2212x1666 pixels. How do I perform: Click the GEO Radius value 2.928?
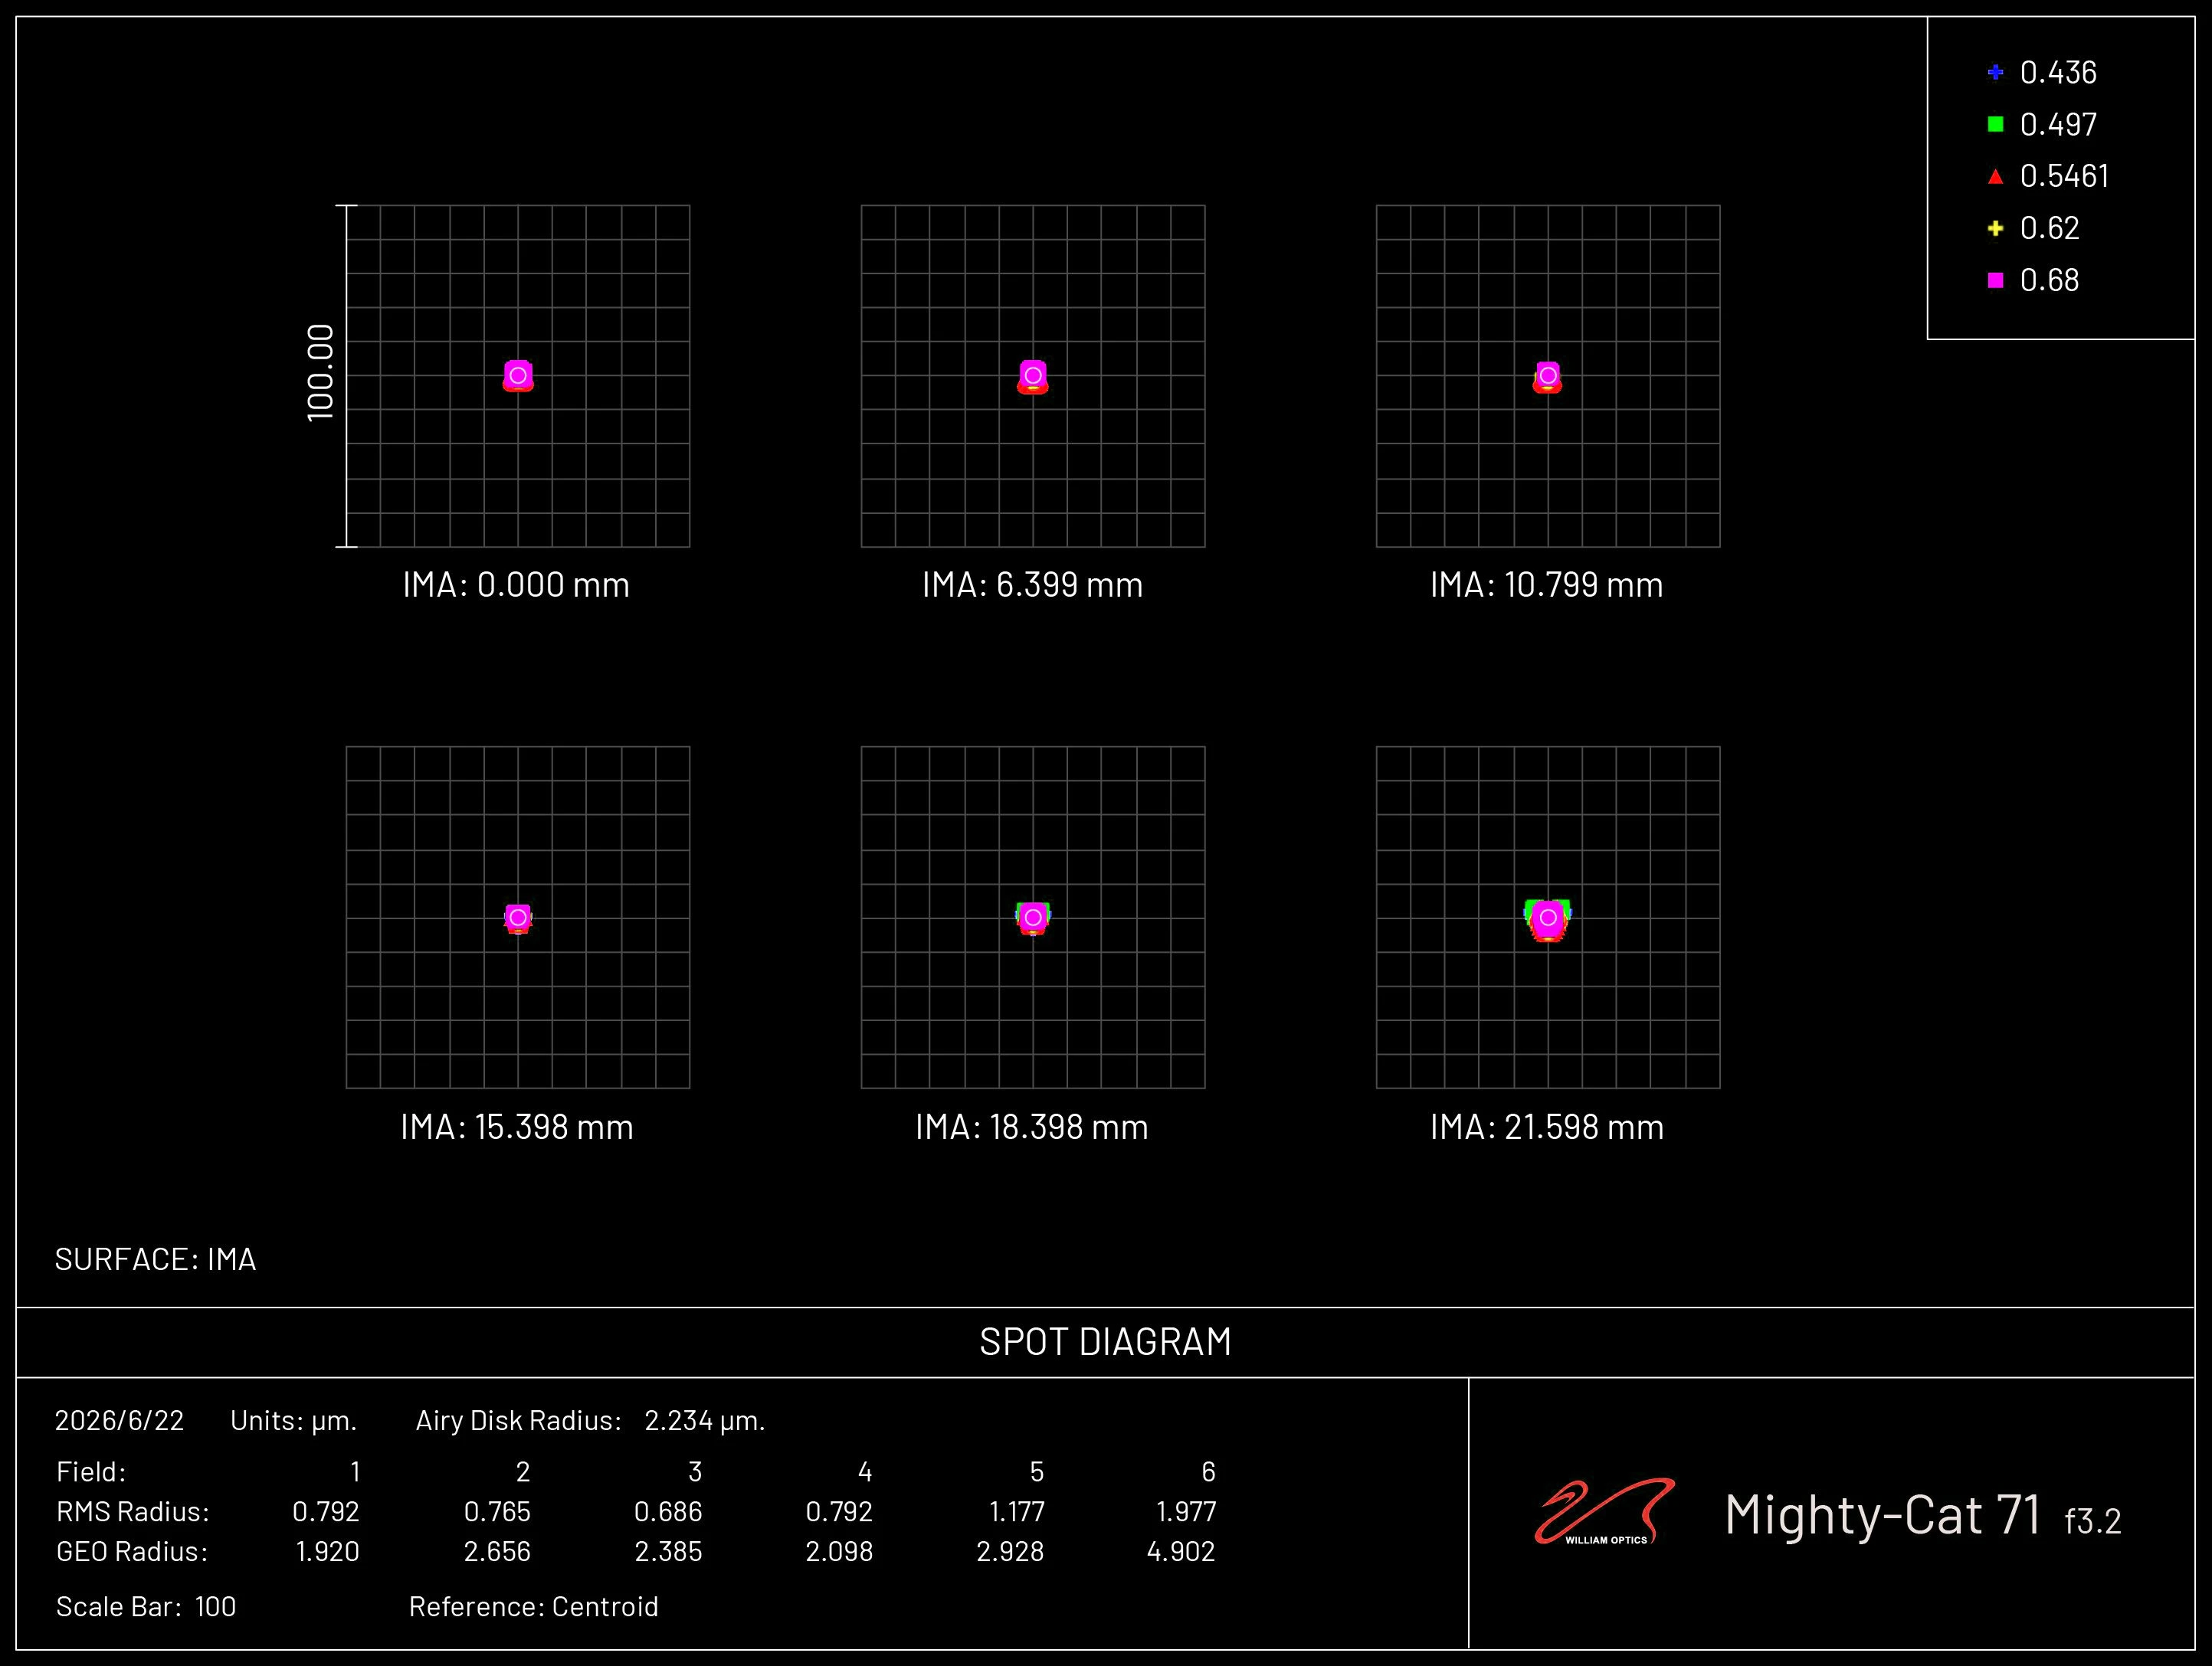coord(1010,1552)
